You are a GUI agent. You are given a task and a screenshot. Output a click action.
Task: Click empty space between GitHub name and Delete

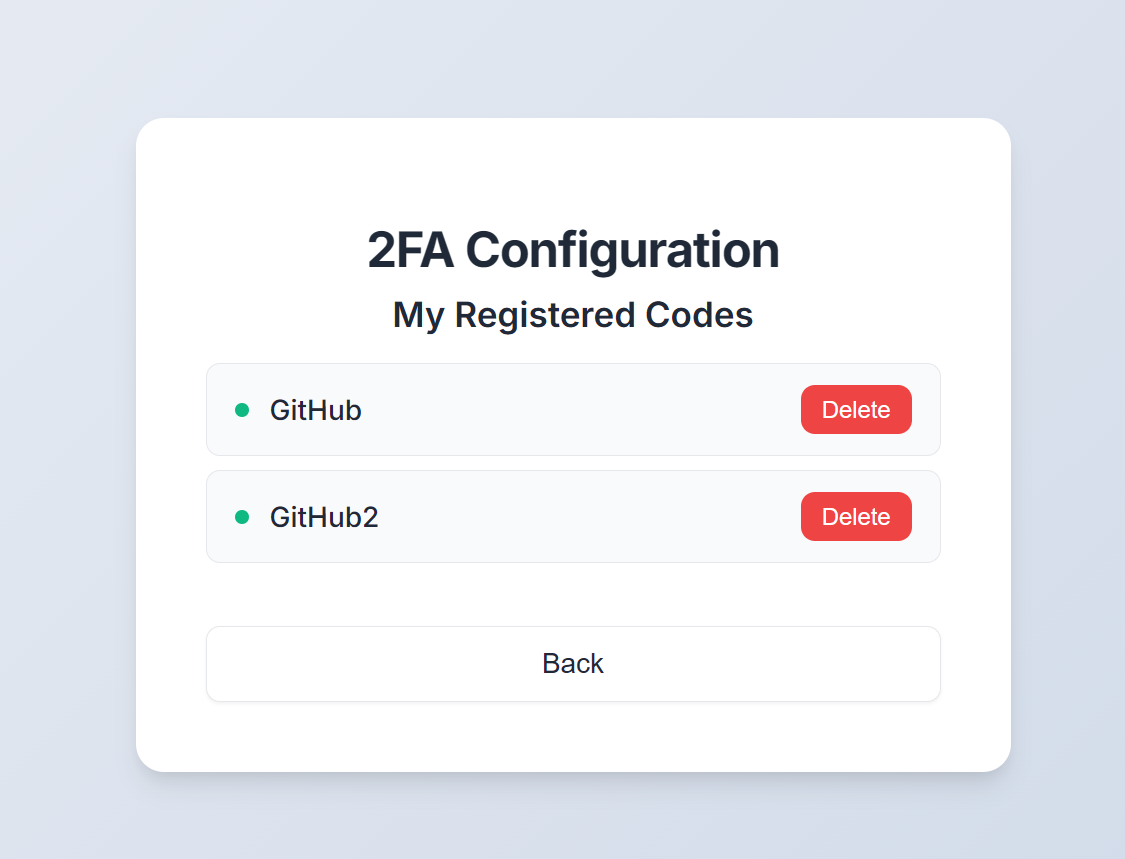pos(580,410)
